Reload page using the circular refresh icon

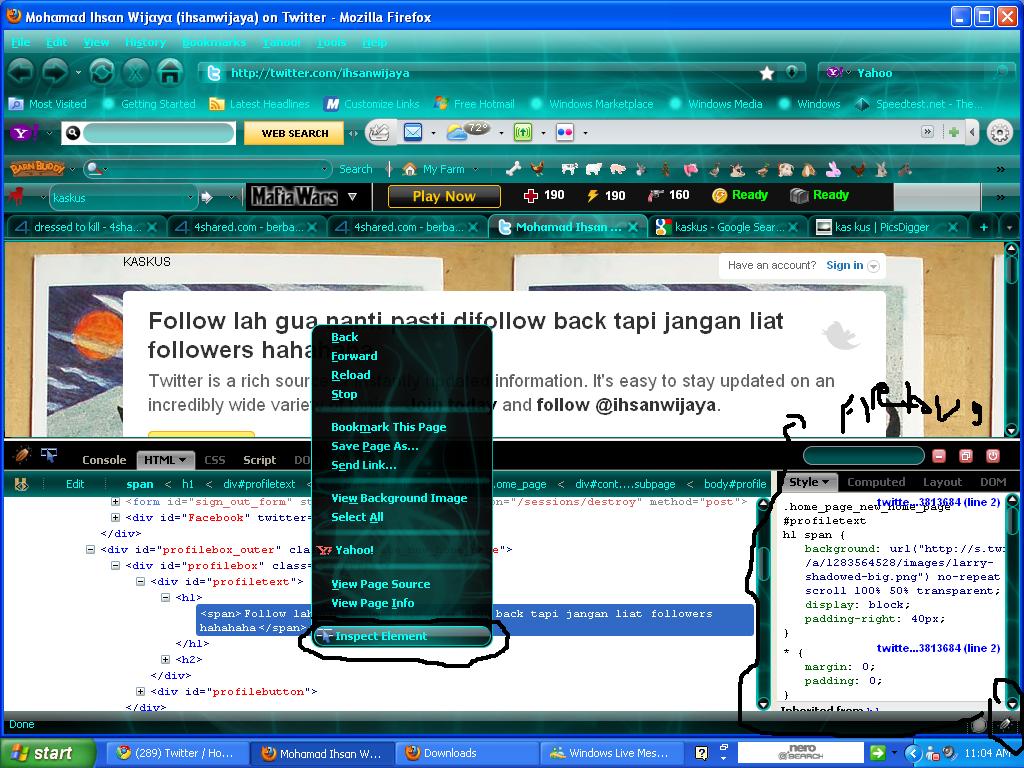coord(101,71)
